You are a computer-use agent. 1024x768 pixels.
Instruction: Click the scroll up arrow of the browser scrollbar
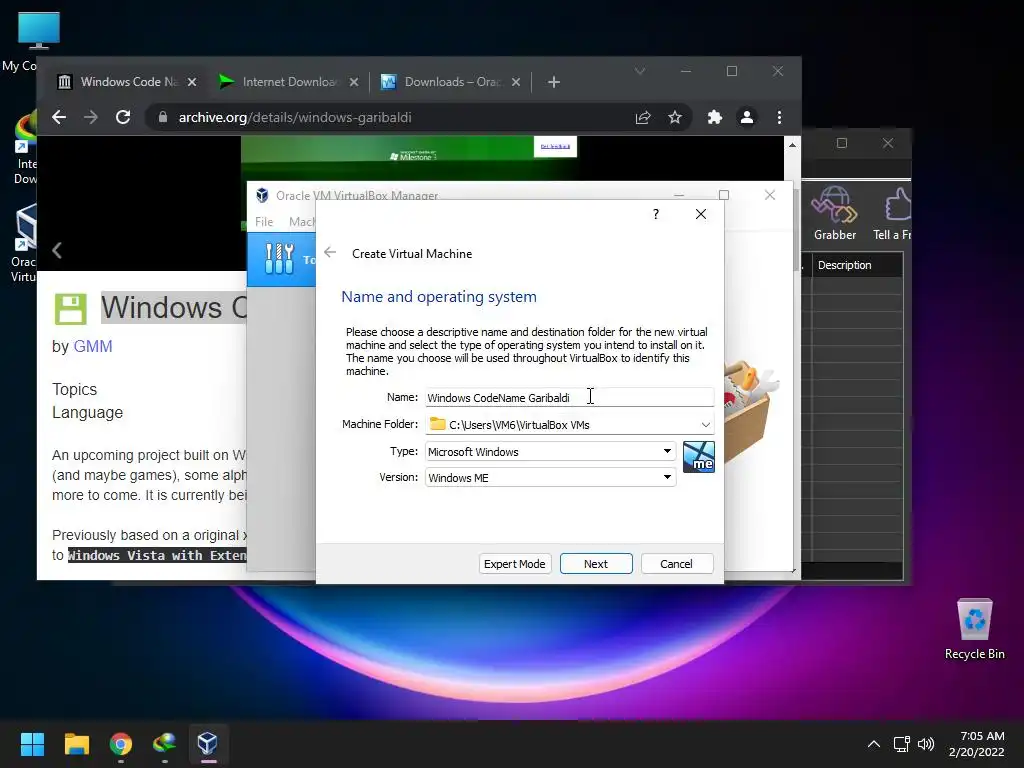(792, 145)
